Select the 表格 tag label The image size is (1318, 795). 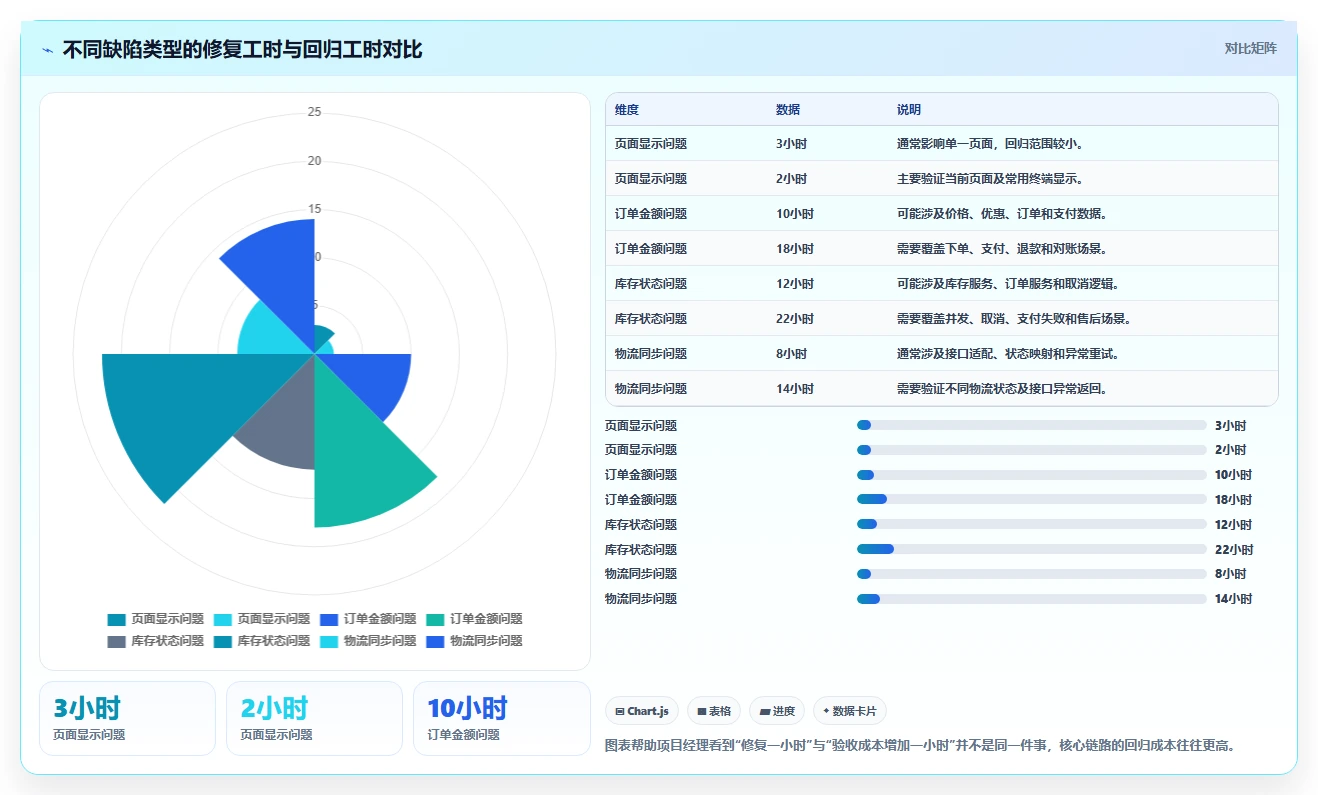click(x=720, y=712)
